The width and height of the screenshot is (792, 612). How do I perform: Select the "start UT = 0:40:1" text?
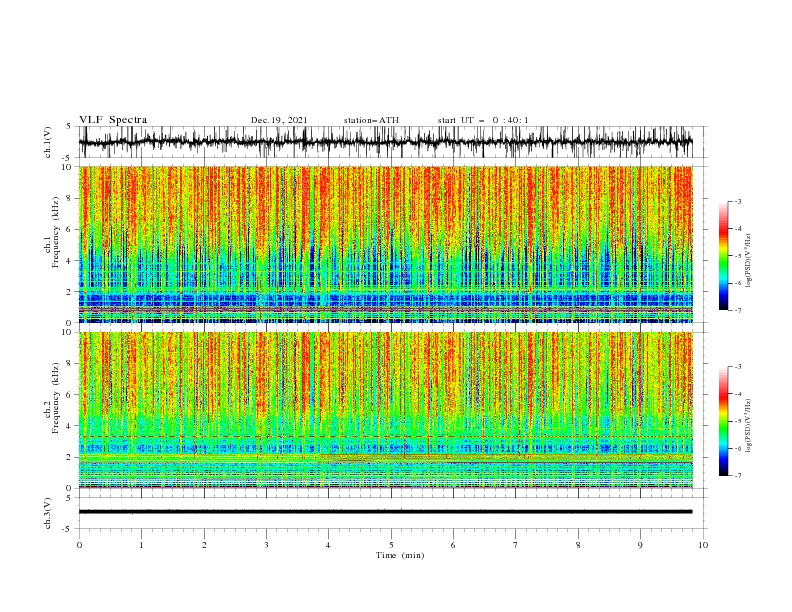click(x=483, y=120)
